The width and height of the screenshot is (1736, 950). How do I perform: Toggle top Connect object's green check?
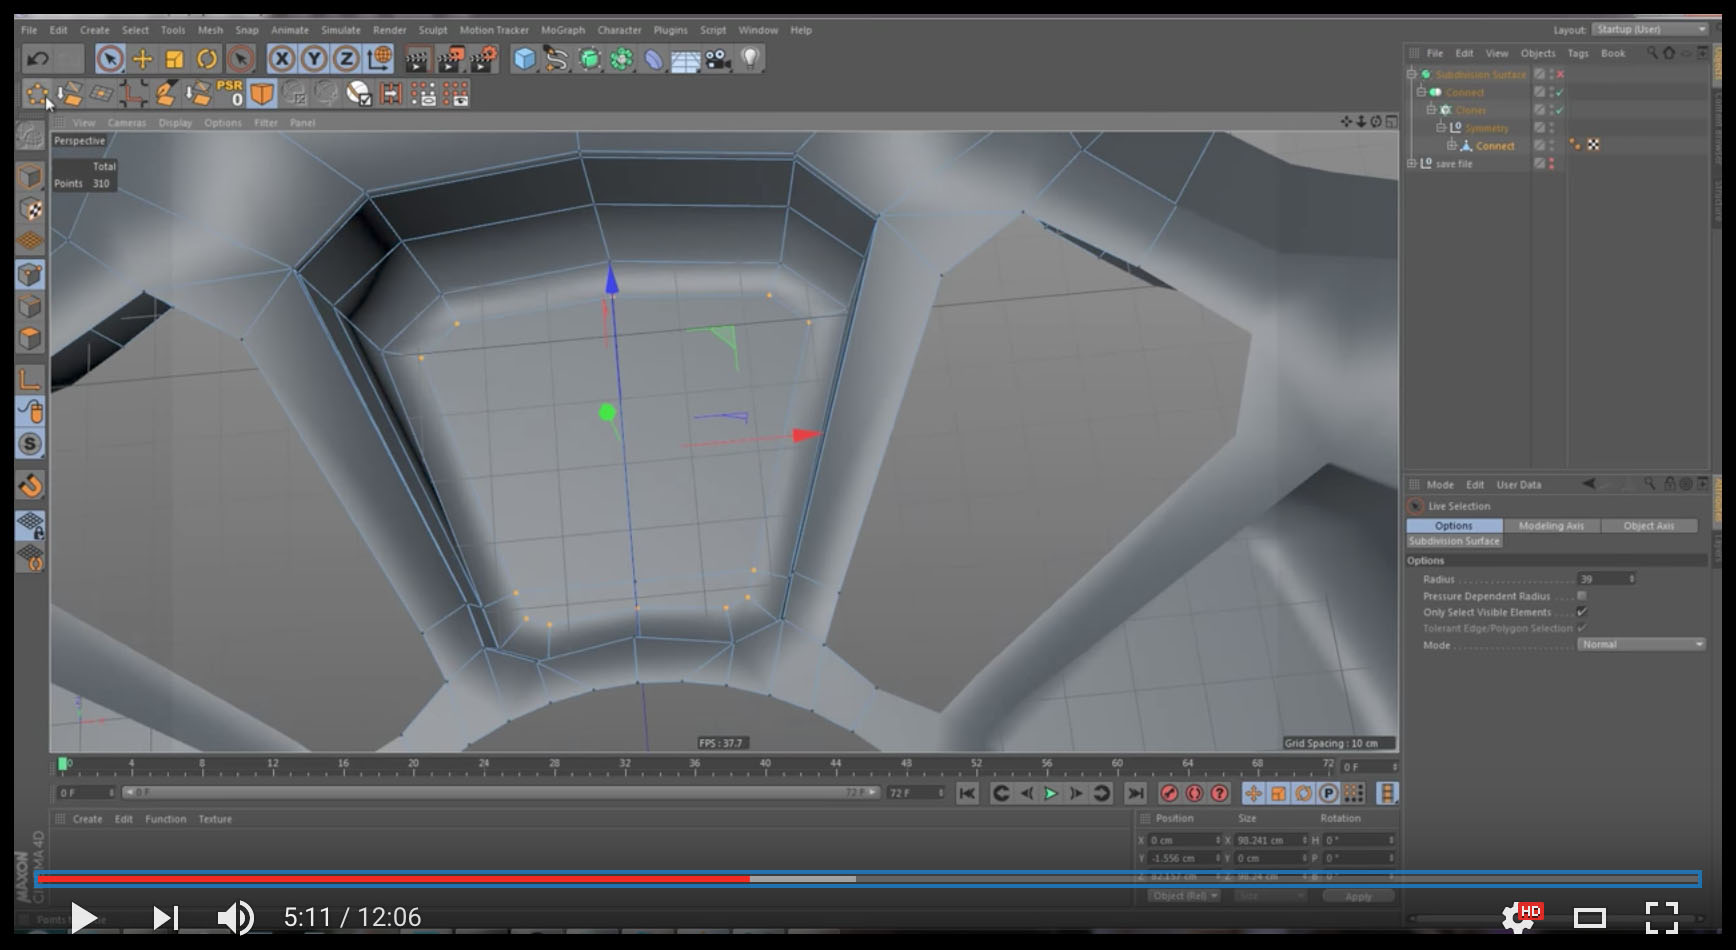tap(1560, 92)
